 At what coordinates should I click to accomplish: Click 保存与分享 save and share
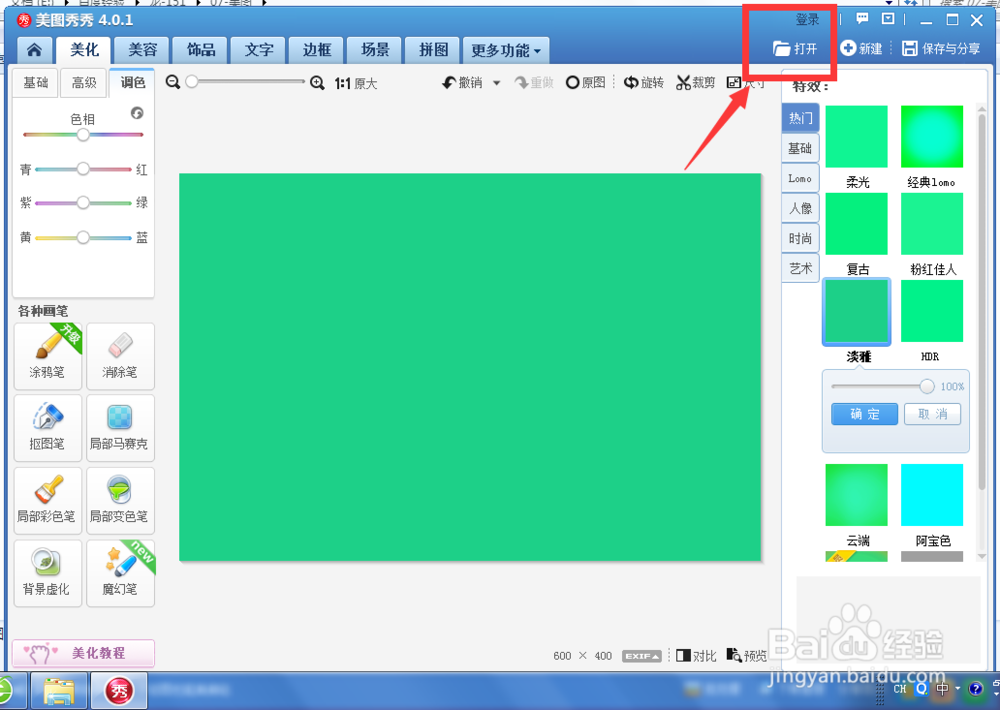click(x=941, y=48)
